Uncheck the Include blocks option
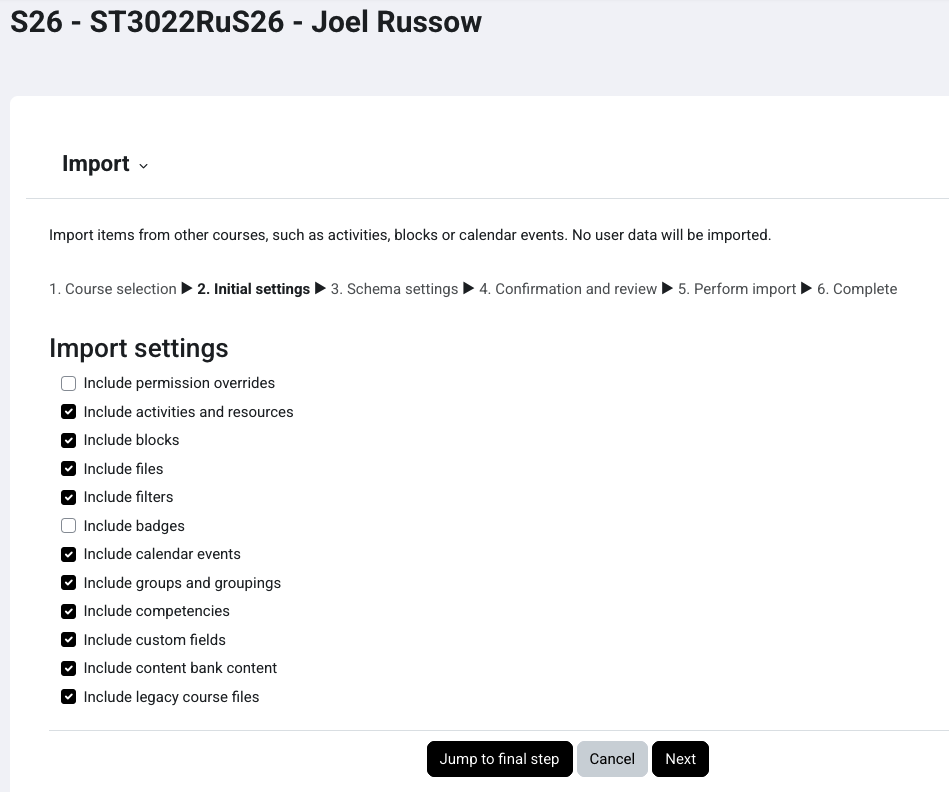This screenshot has height=792, width=949. (68, 440)
